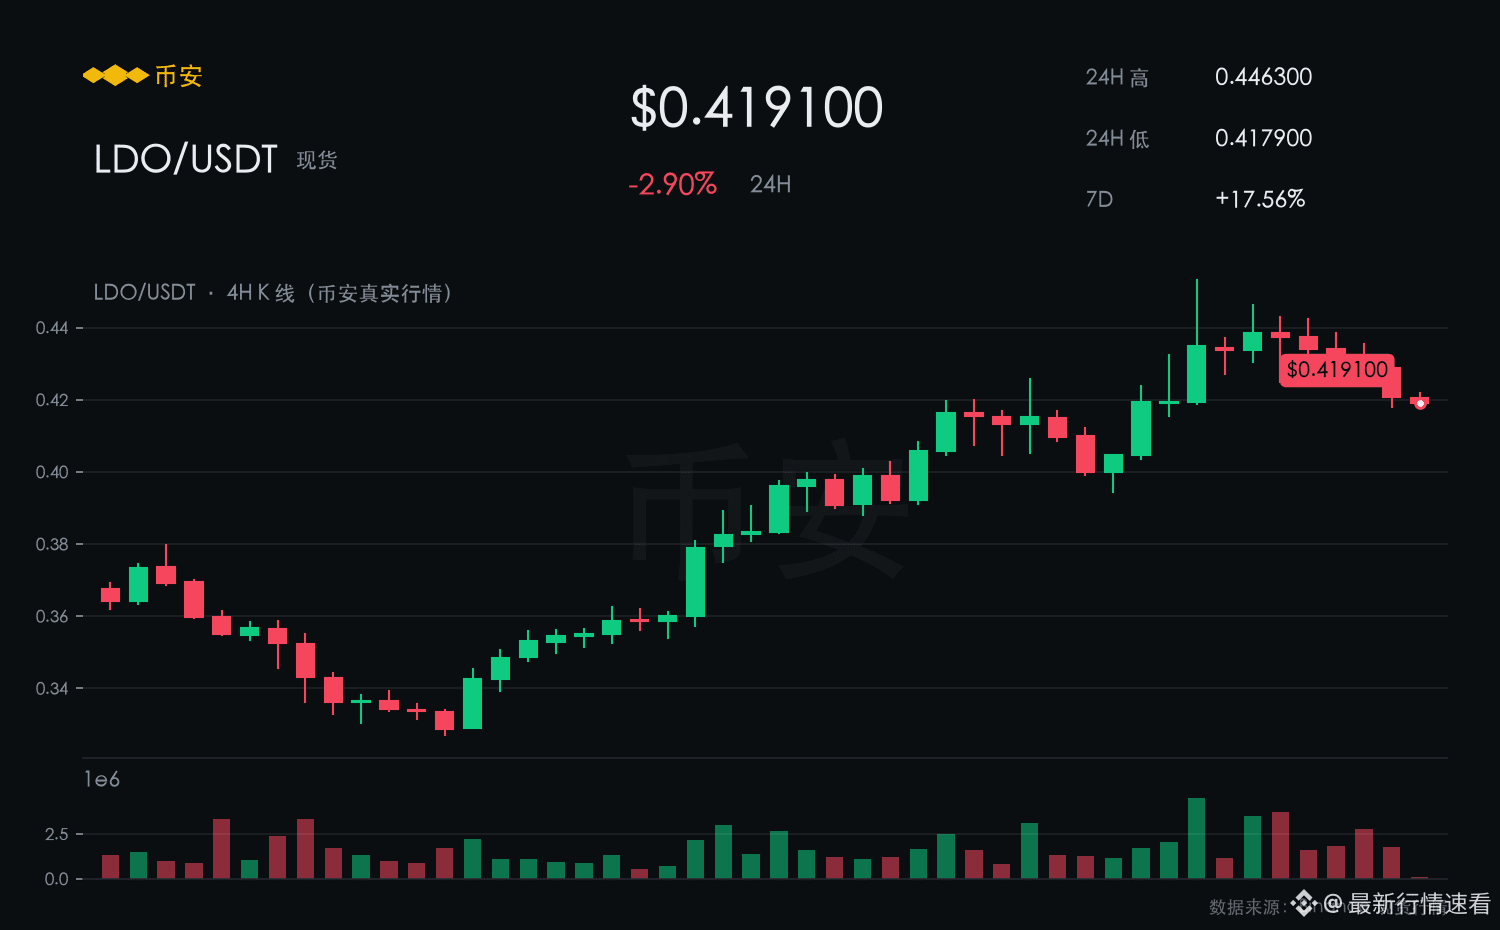Click the 0.44 y-axis label
The image size is (1500, 930).
tap(52, 328)
